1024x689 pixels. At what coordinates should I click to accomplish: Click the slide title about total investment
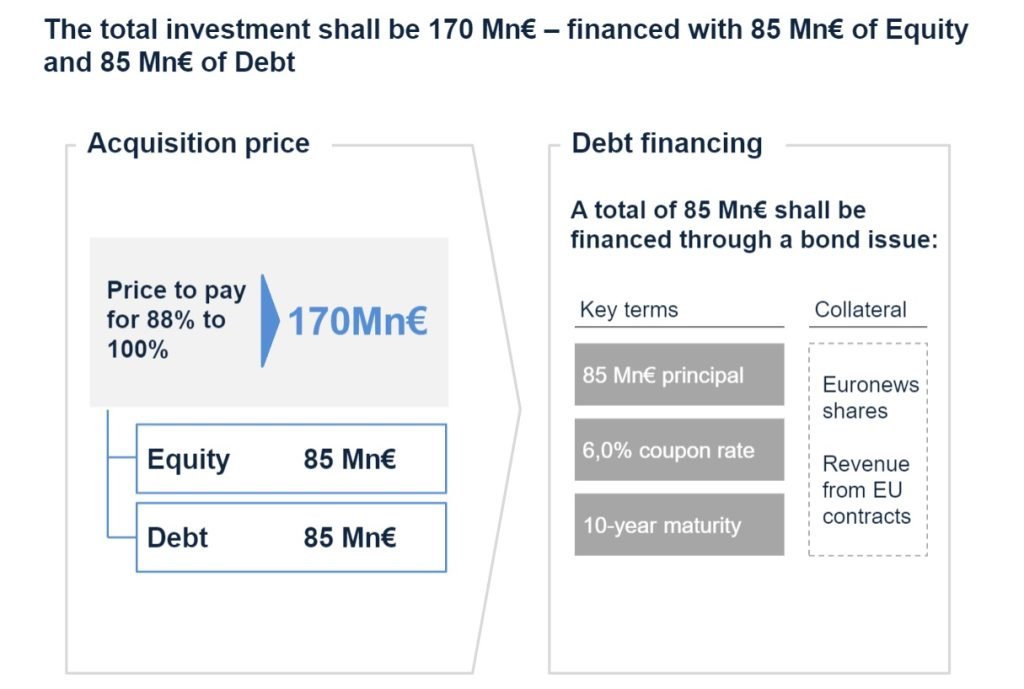tap(506, 45)
